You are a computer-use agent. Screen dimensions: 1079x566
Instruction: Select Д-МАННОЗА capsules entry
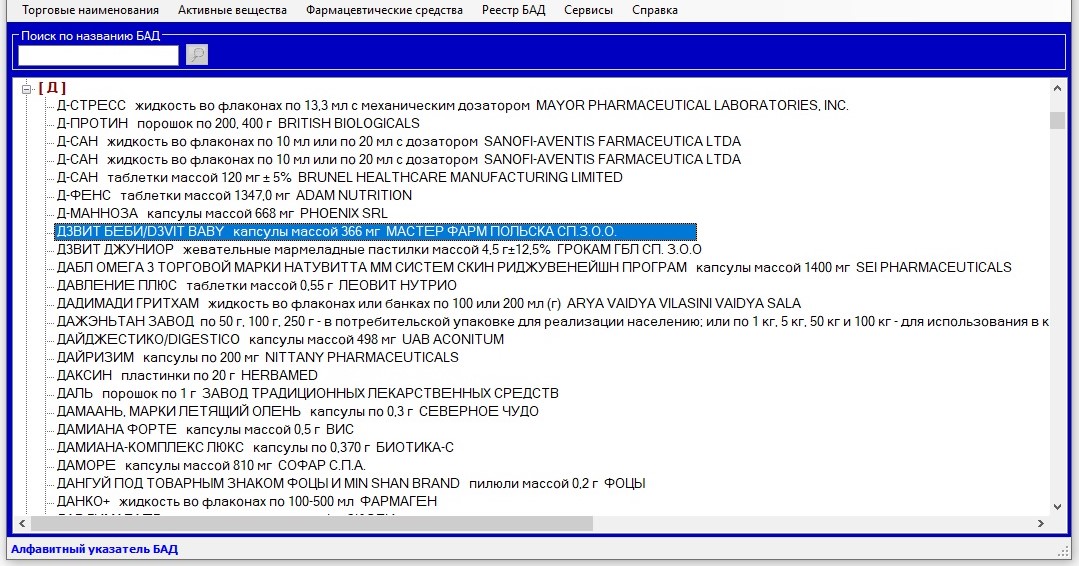point(222,213)
